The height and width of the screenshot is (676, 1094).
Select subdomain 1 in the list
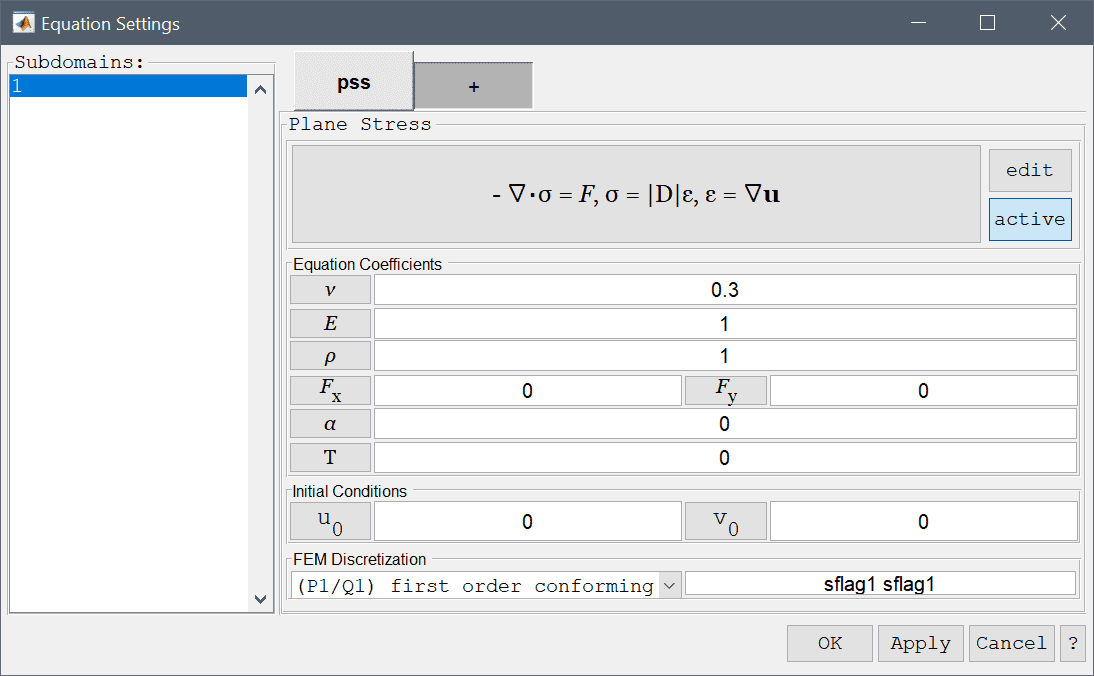point(128,86)
